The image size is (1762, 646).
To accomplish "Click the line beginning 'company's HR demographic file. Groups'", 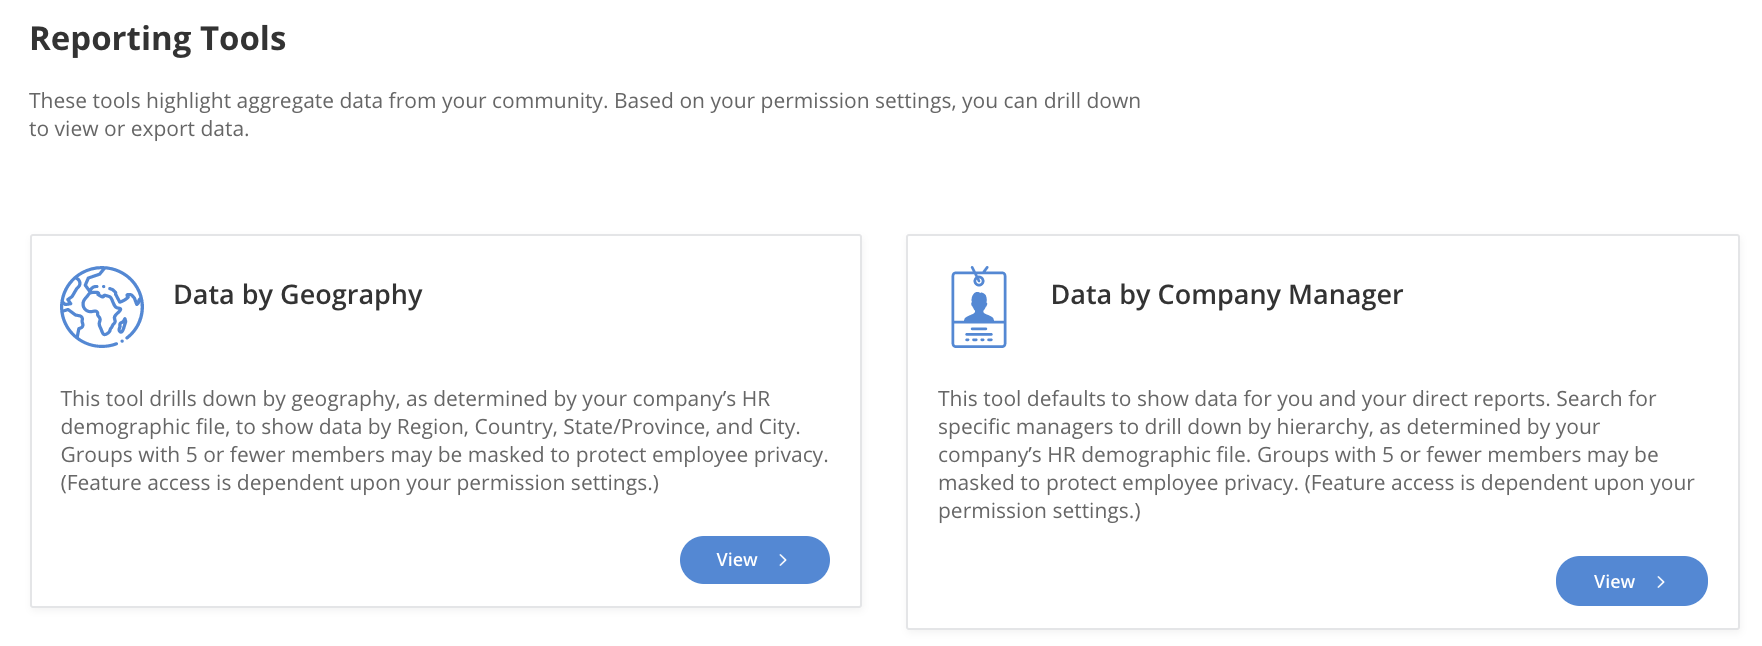I will click(x=1297, y=455).
